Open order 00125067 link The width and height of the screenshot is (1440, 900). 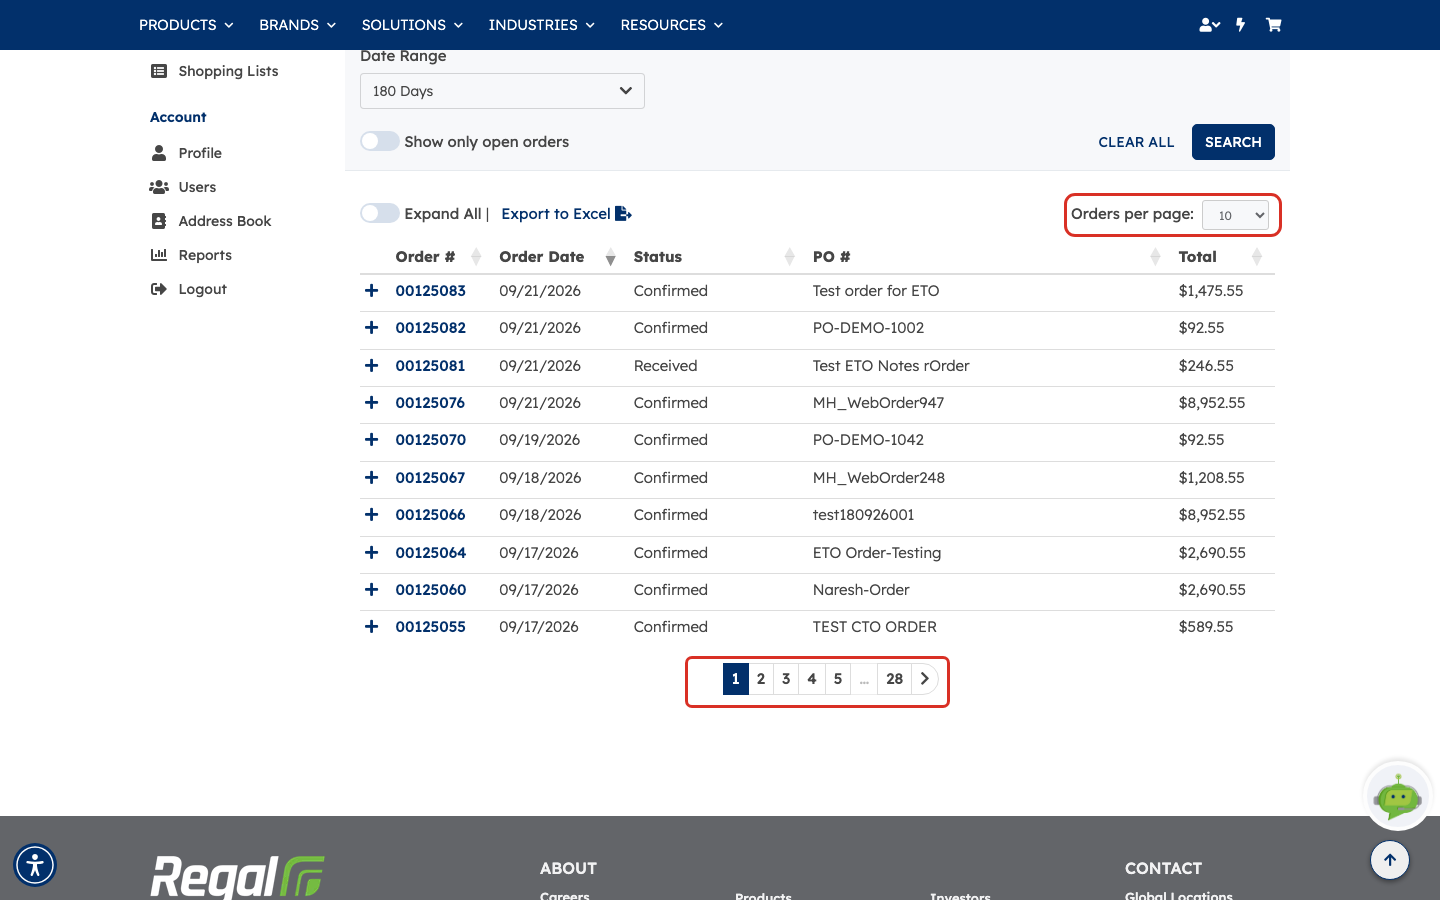[x=430, y=478]
